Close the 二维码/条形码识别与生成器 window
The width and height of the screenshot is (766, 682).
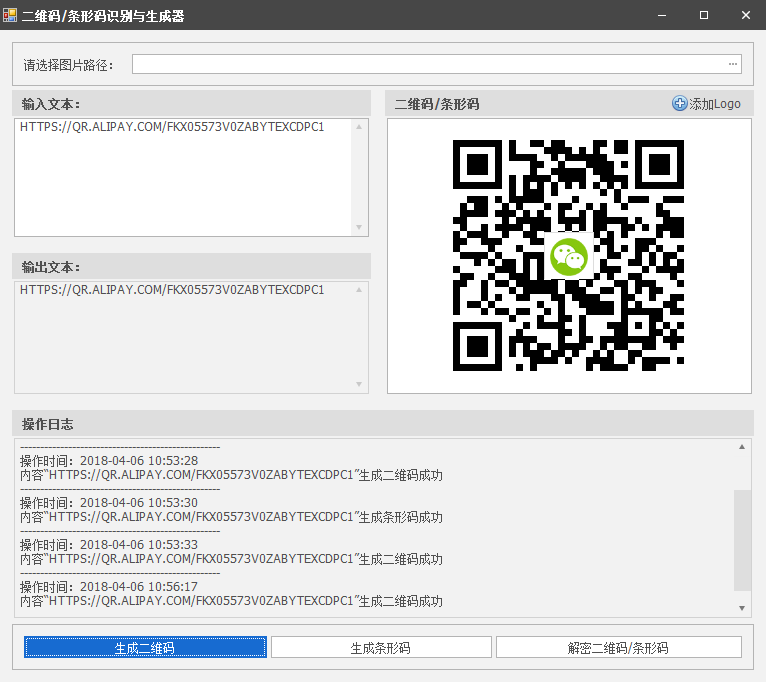(x=745, y=15)
